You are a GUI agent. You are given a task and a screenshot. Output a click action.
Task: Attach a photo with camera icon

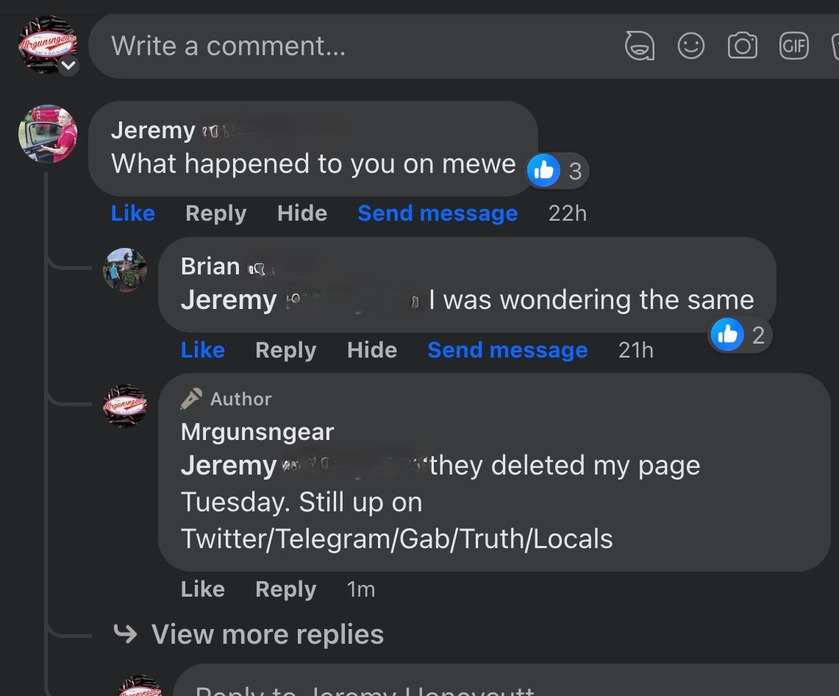[742, 45]
